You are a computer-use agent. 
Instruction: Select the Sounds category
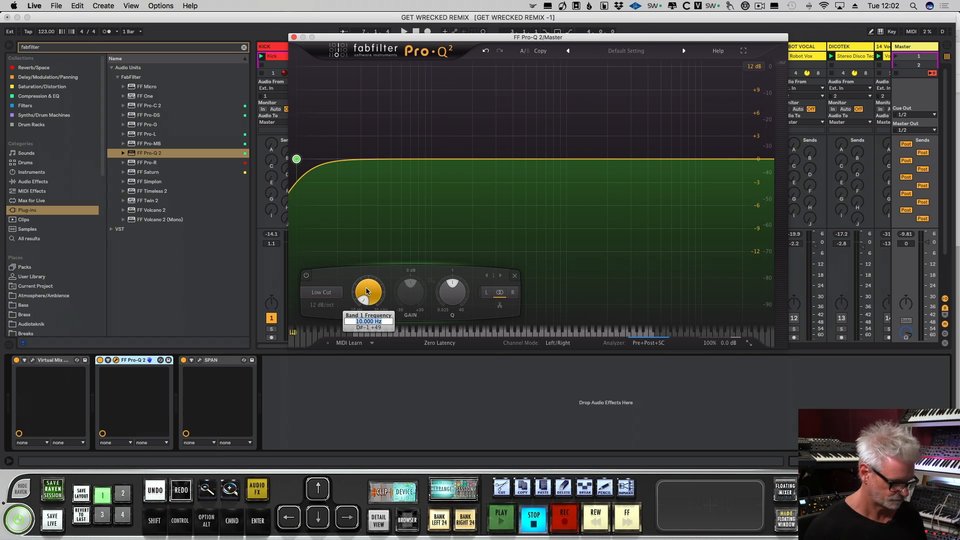point(26,153)
